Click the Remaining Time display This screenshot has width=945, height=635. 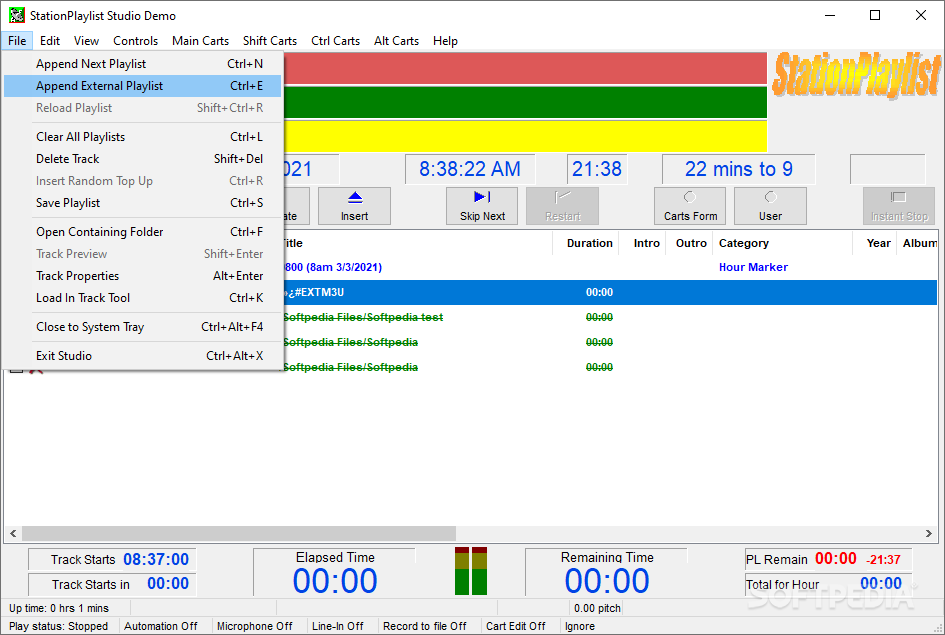coord(606,572)
